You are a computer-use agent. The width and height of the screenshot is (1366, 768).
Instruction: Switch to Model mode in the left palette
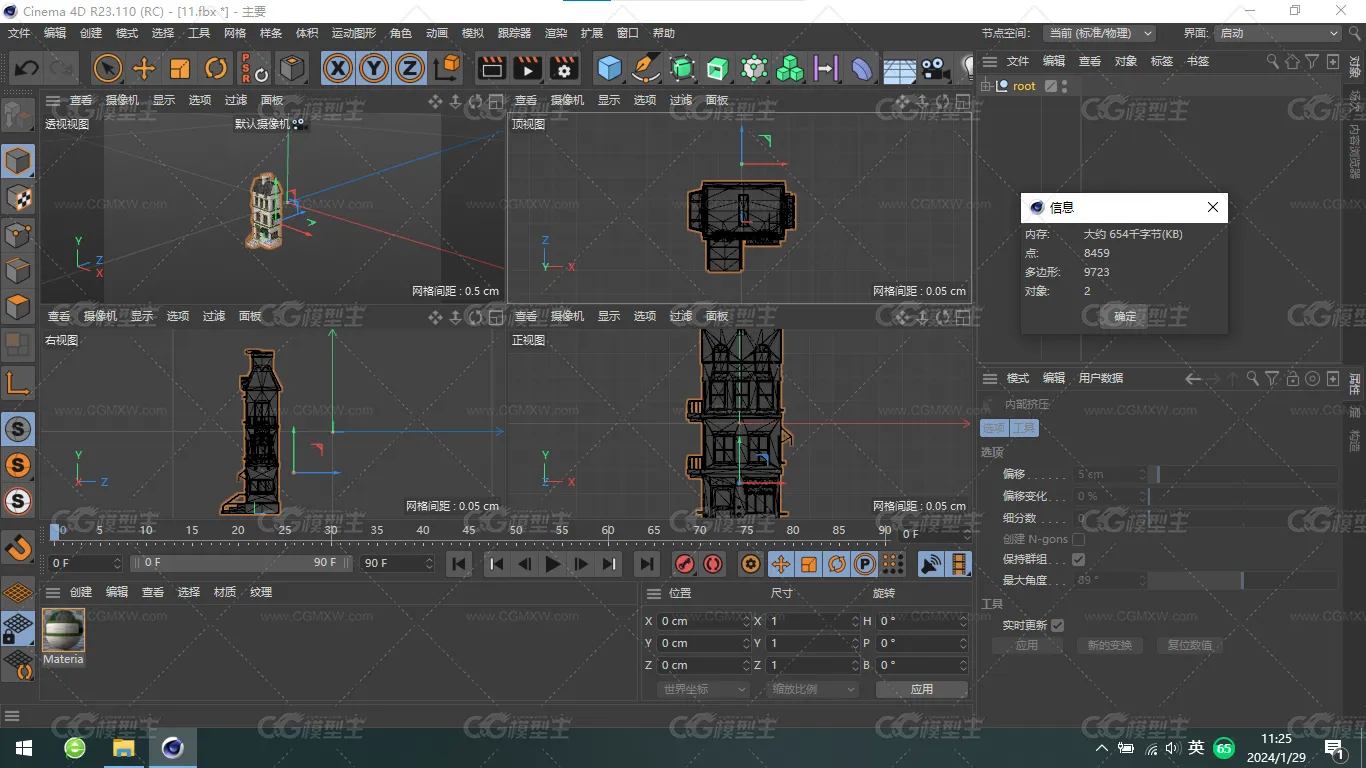(18, 161)
